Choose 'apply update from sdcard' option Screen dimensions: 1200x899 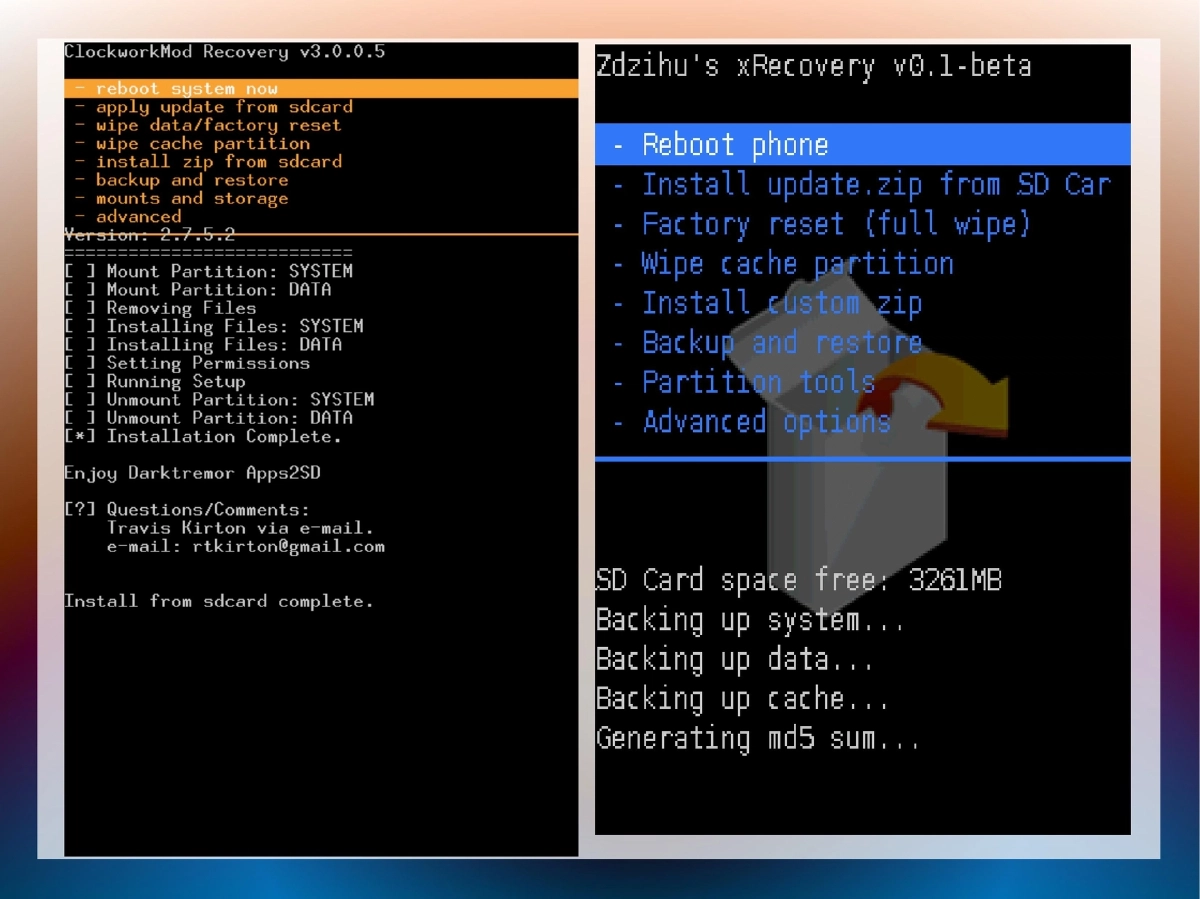223,107
